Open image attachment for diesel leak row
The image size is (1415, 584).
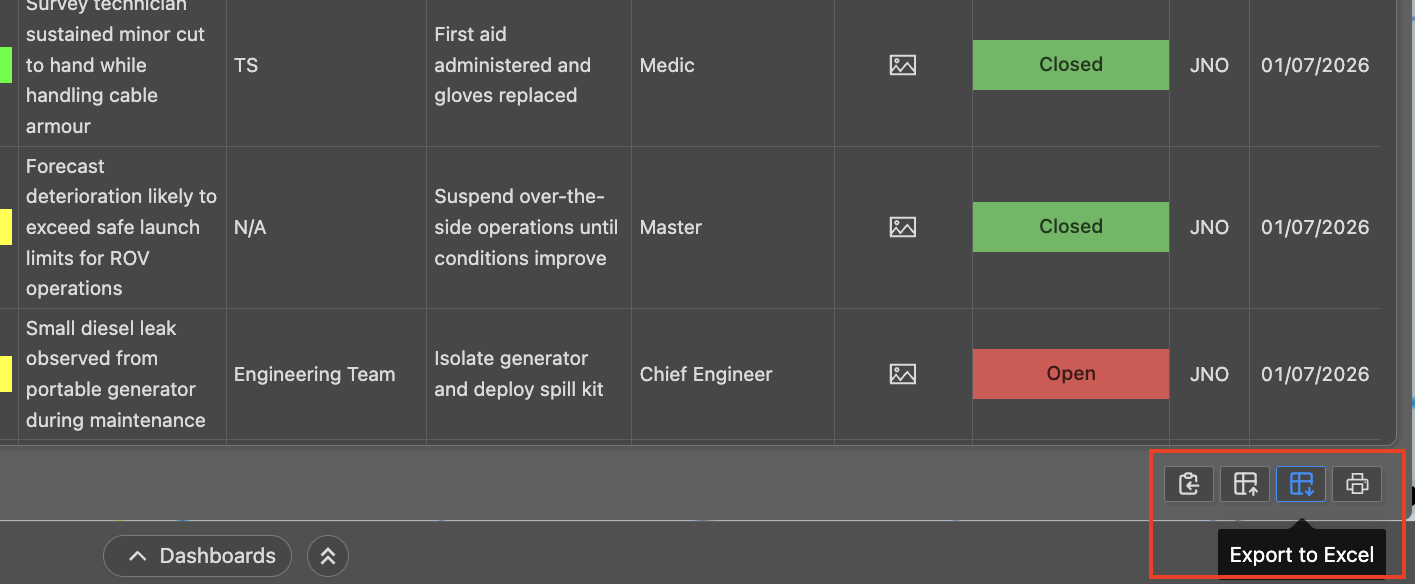(x=903, y=374)
